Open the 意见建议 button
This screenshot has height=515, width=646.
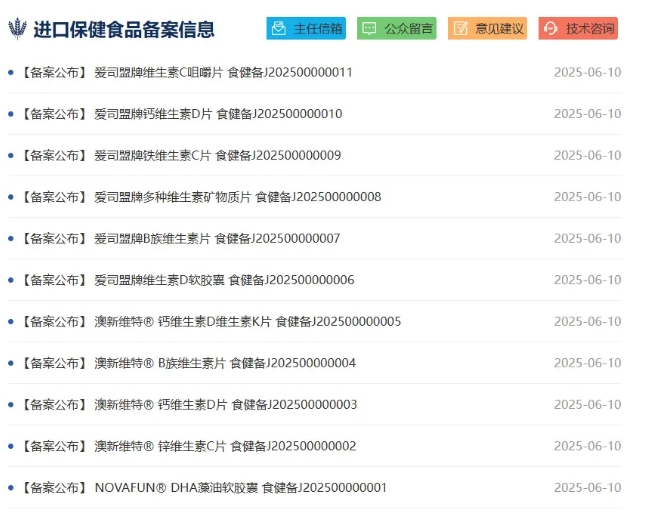tap(487, 28)
